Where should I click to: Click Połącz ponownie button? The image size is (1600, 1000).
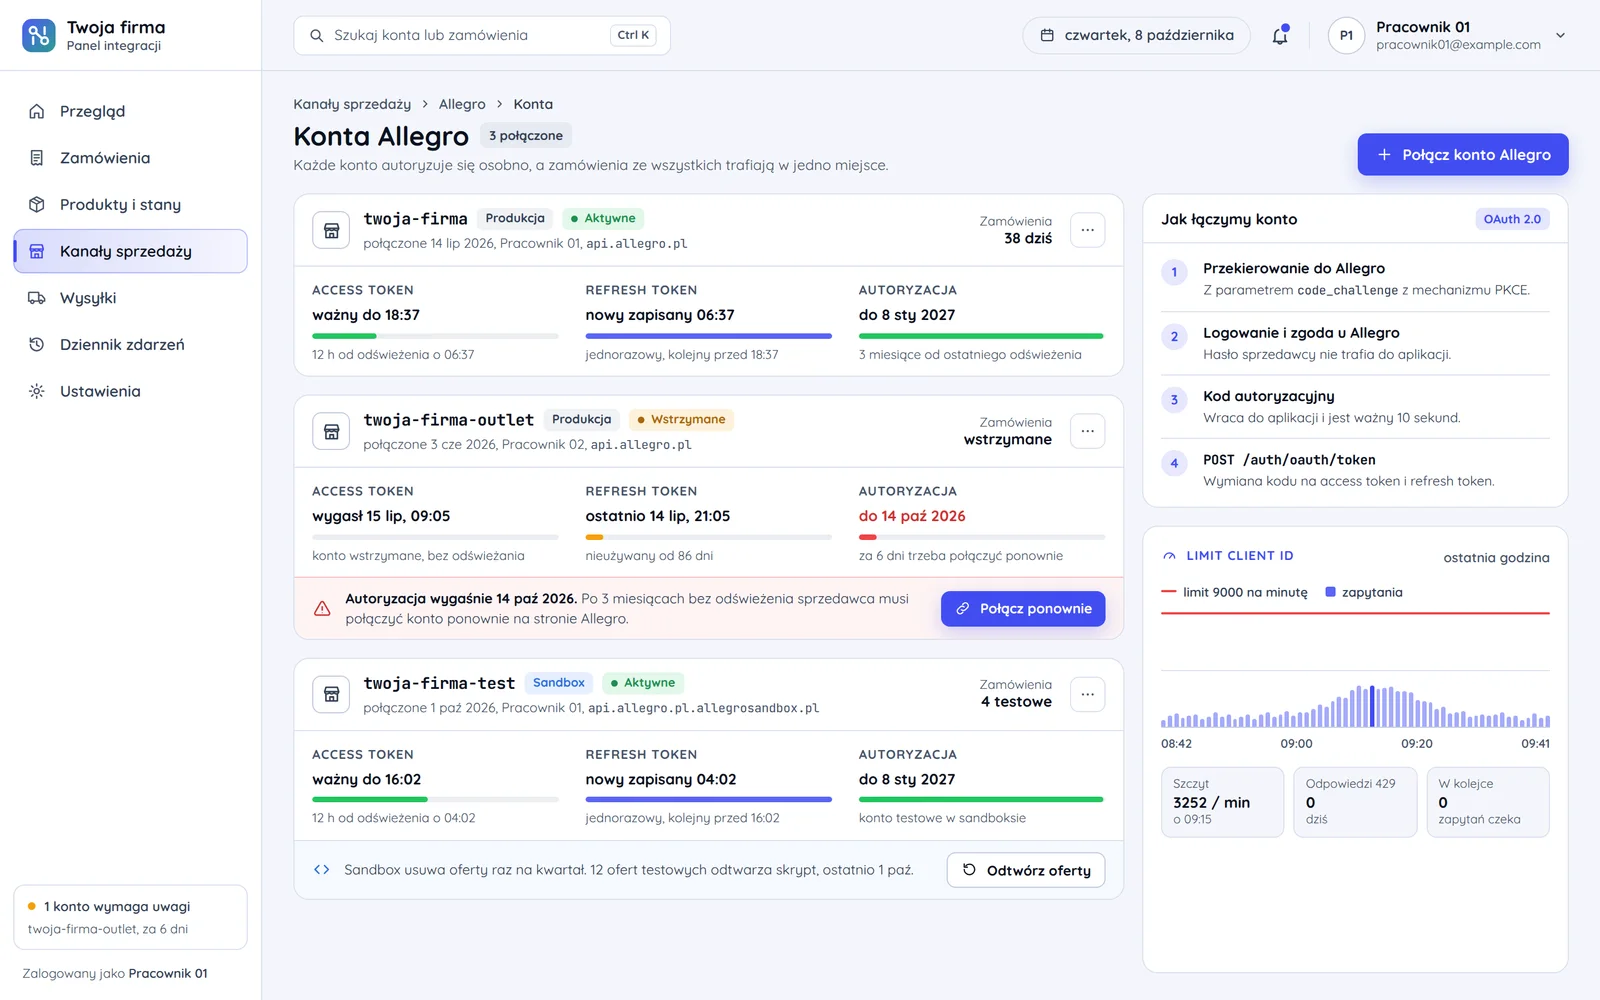[x=1023, y=608]
